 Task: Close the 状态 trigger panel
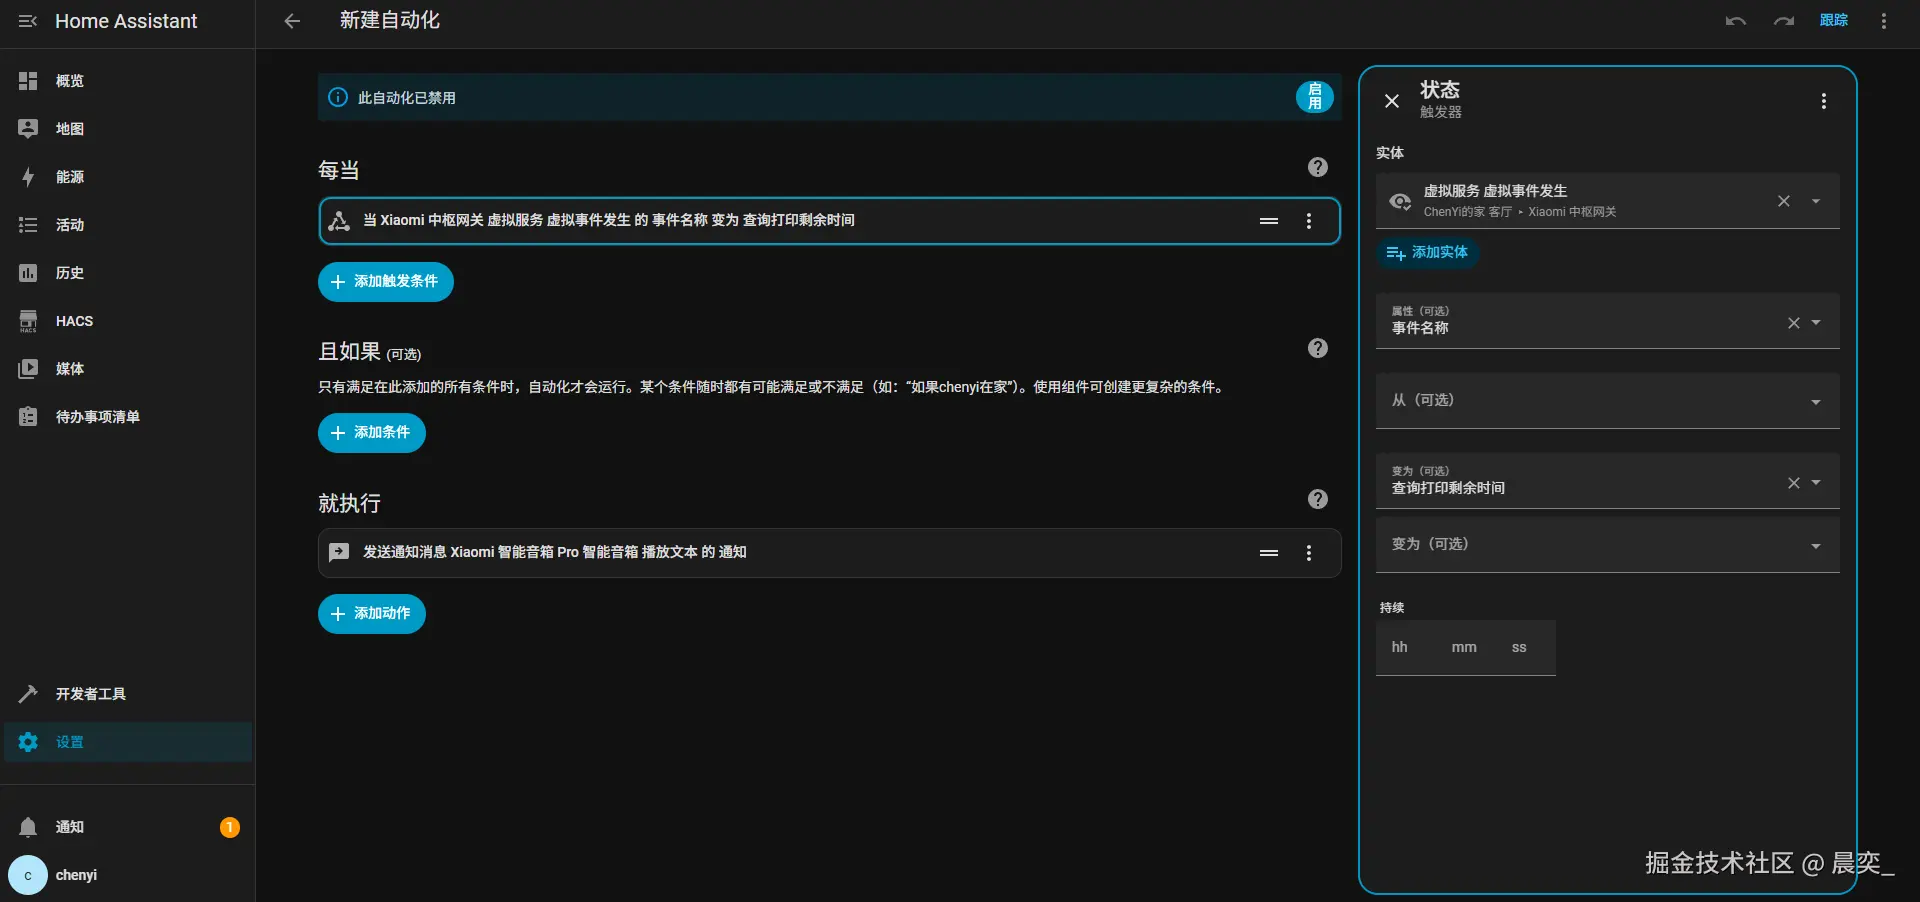tap(1392, 101)
